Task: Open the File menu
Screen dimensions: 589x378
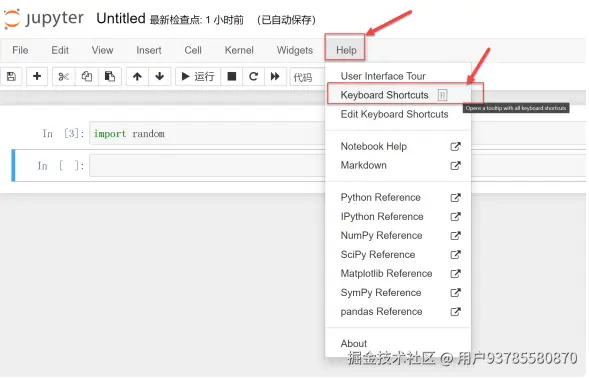Action: click(x=20, y=50)
